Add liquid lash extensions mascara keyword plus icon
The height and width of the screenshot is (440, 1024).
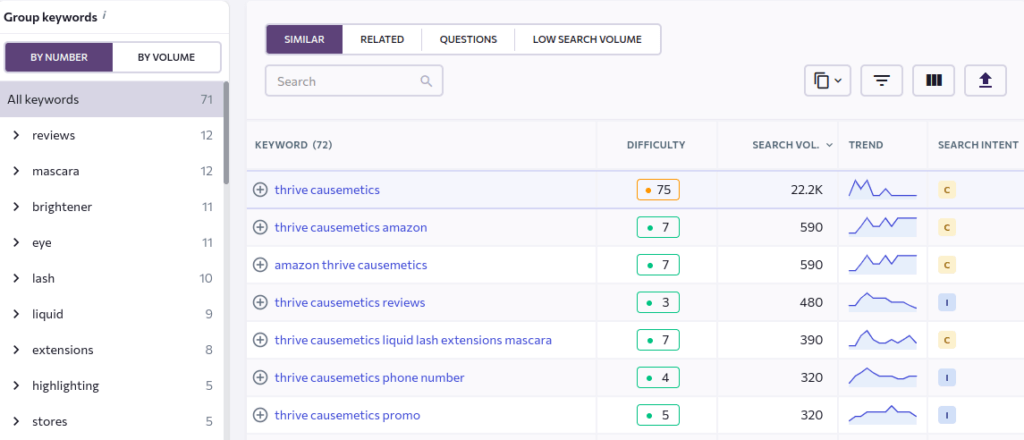(x=260, y=340)
